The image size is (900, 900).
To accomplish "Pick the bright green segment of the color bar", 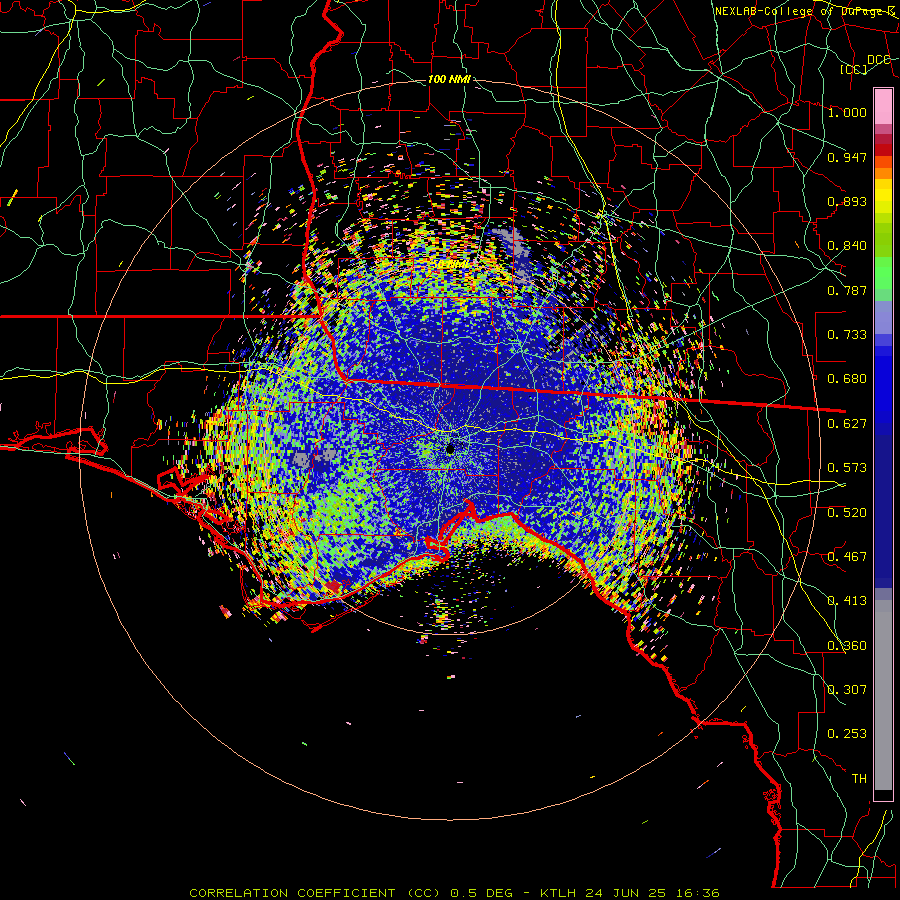I will tap(883, 273).
